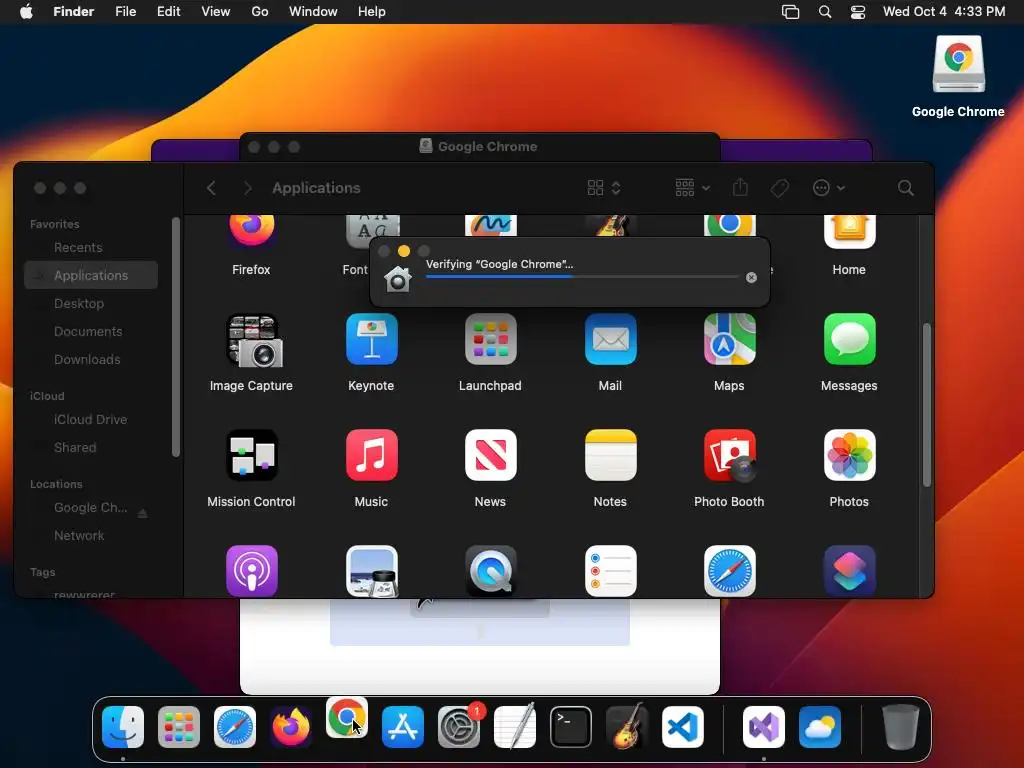Open the Notes app icon

click(x=611, y=455)
